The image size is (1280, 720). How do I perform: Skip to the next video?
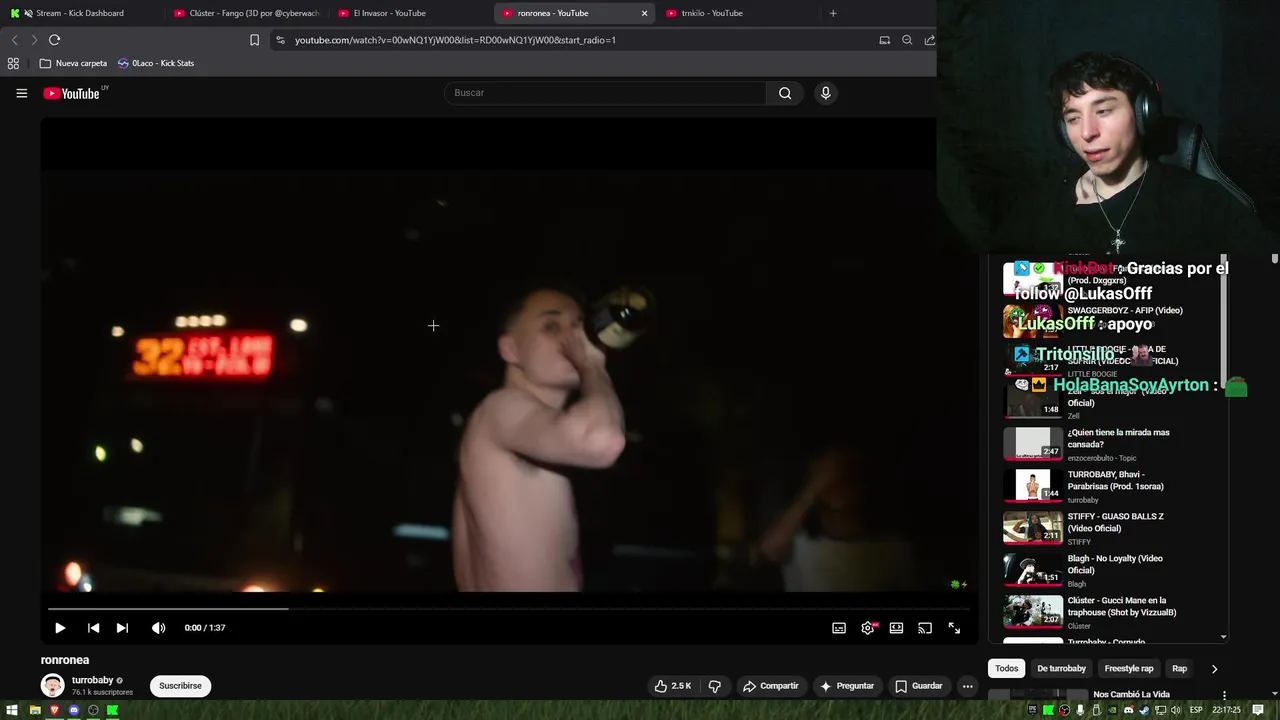(122, 628)
